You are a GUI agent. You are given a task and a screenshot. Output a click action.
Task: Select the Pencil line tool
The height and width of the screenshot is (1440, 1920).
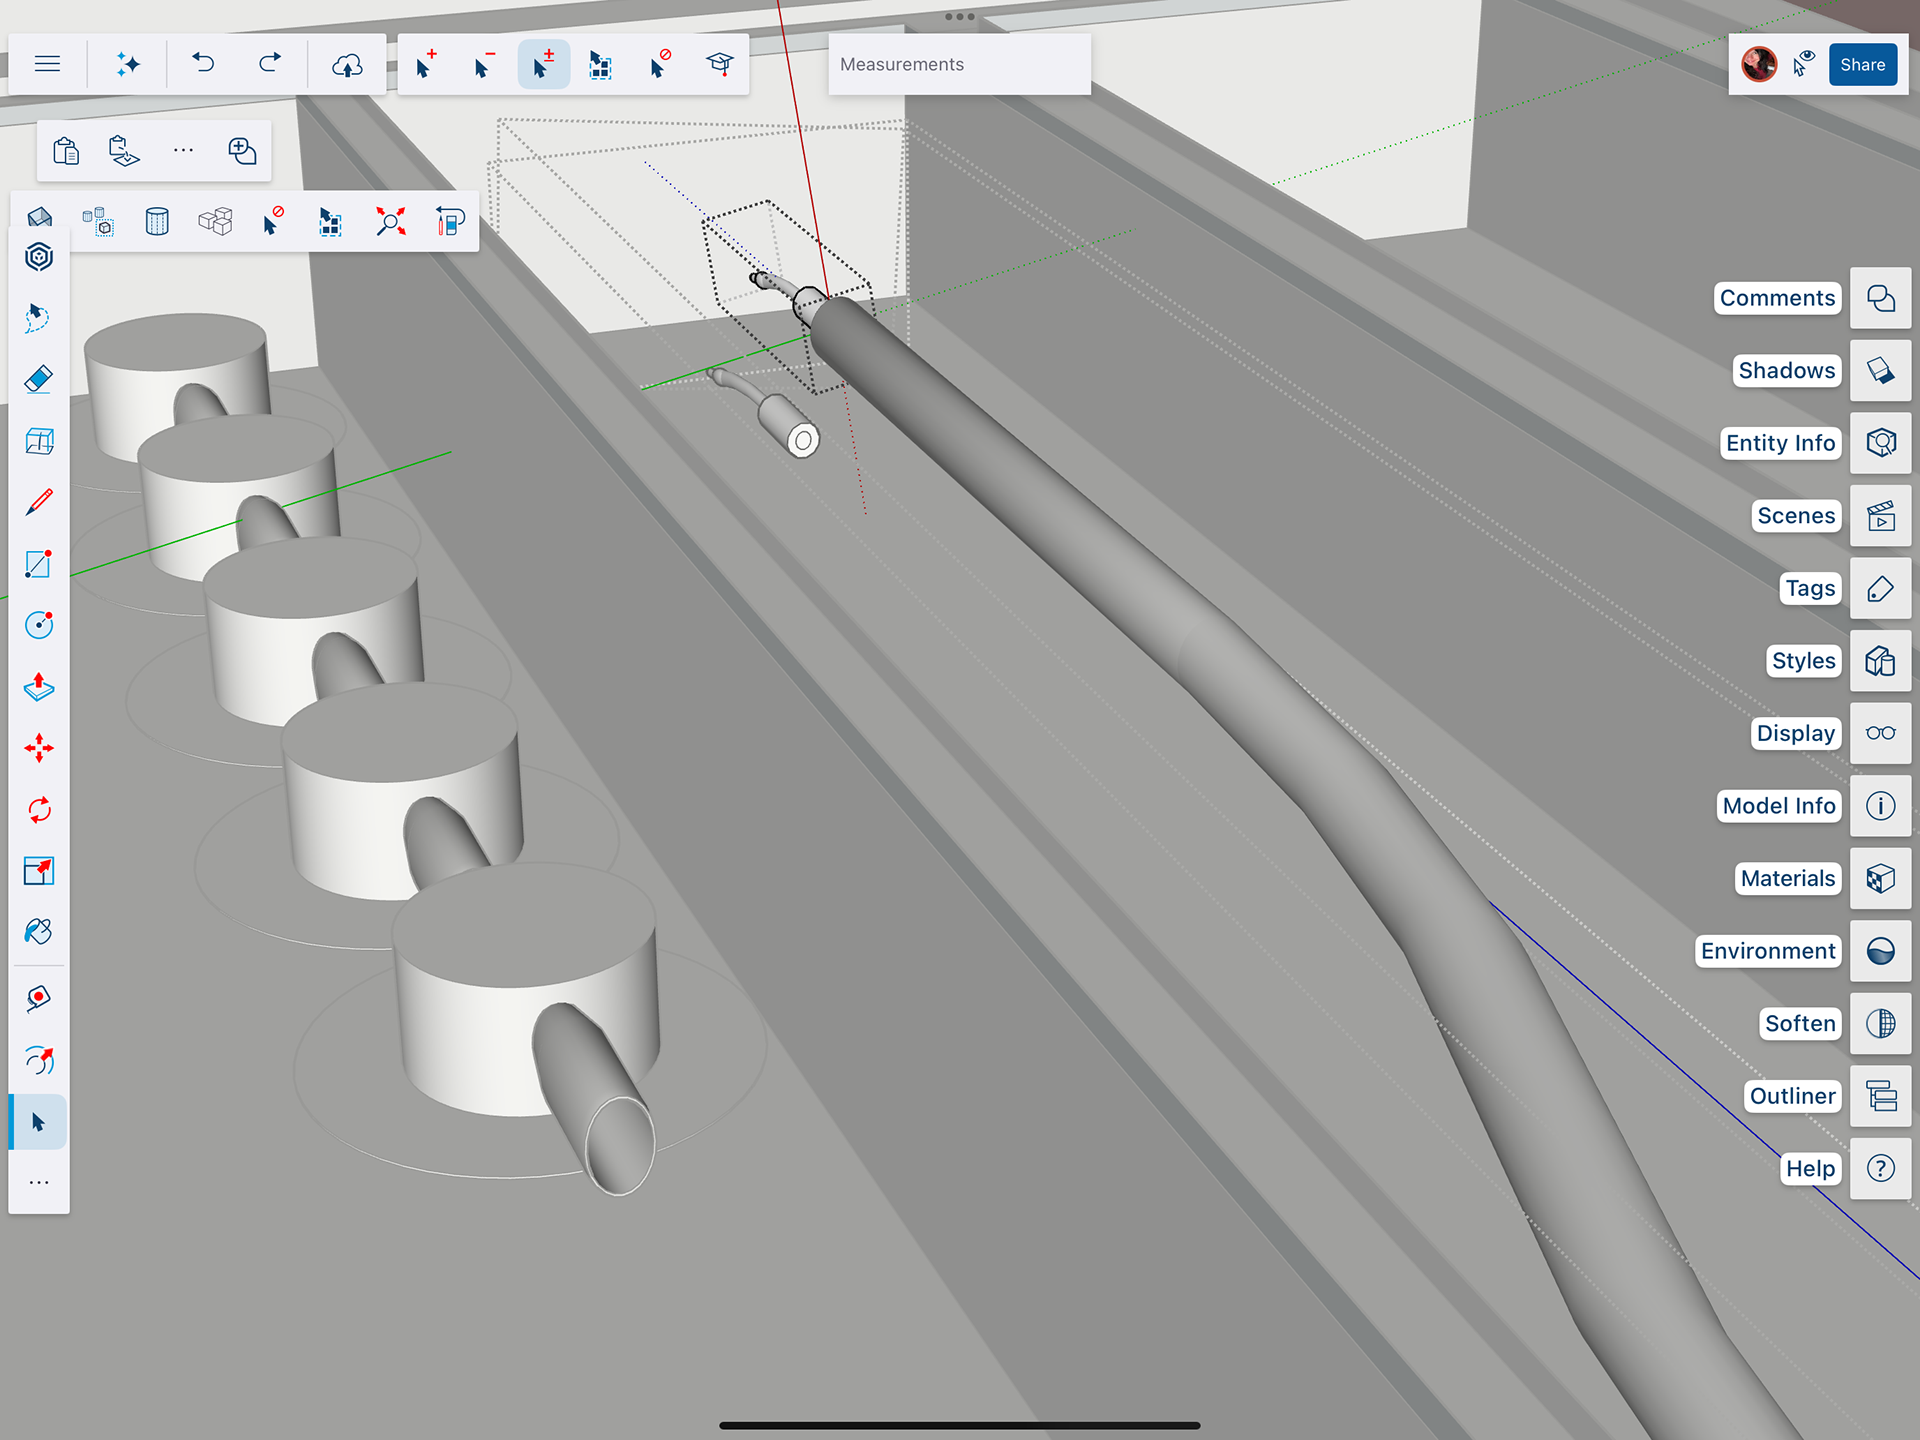click(38, 502)
